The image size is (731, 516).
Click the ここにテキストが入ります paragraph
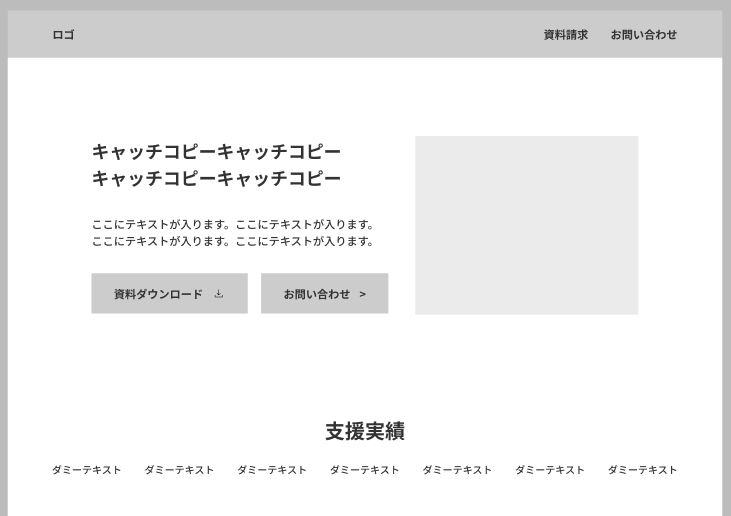click(x=233, y=233)
